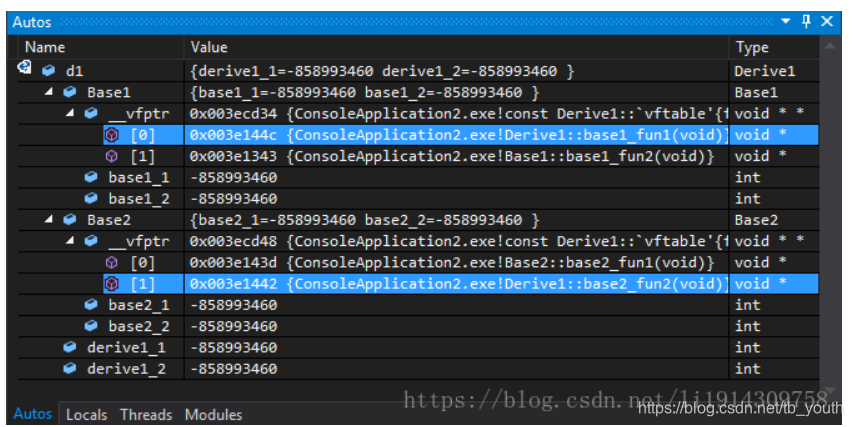This screenshot has height=427, width=853.
Task: Select the base2_1 row
Action: point(139,306)
